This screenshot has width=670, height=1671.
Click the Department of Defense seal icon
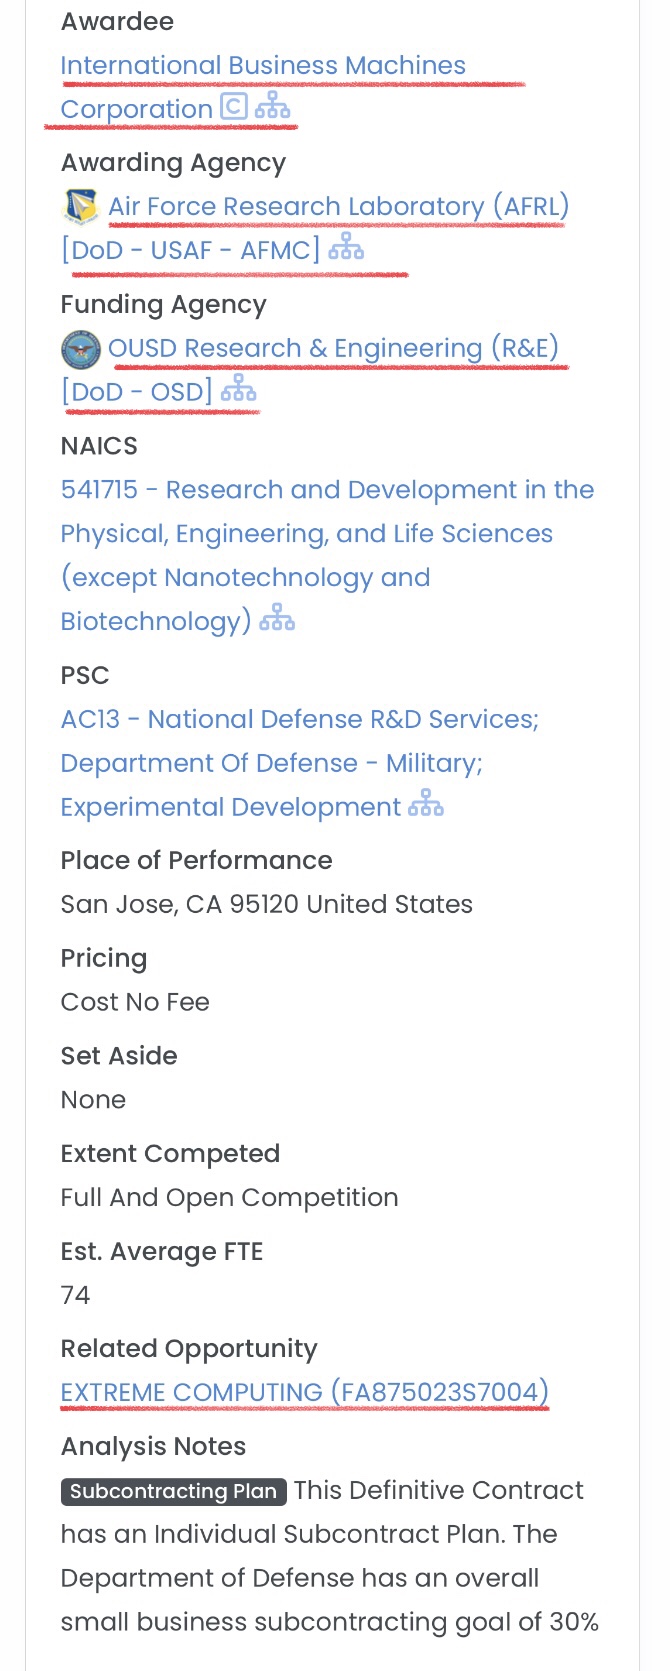point(80,349)
